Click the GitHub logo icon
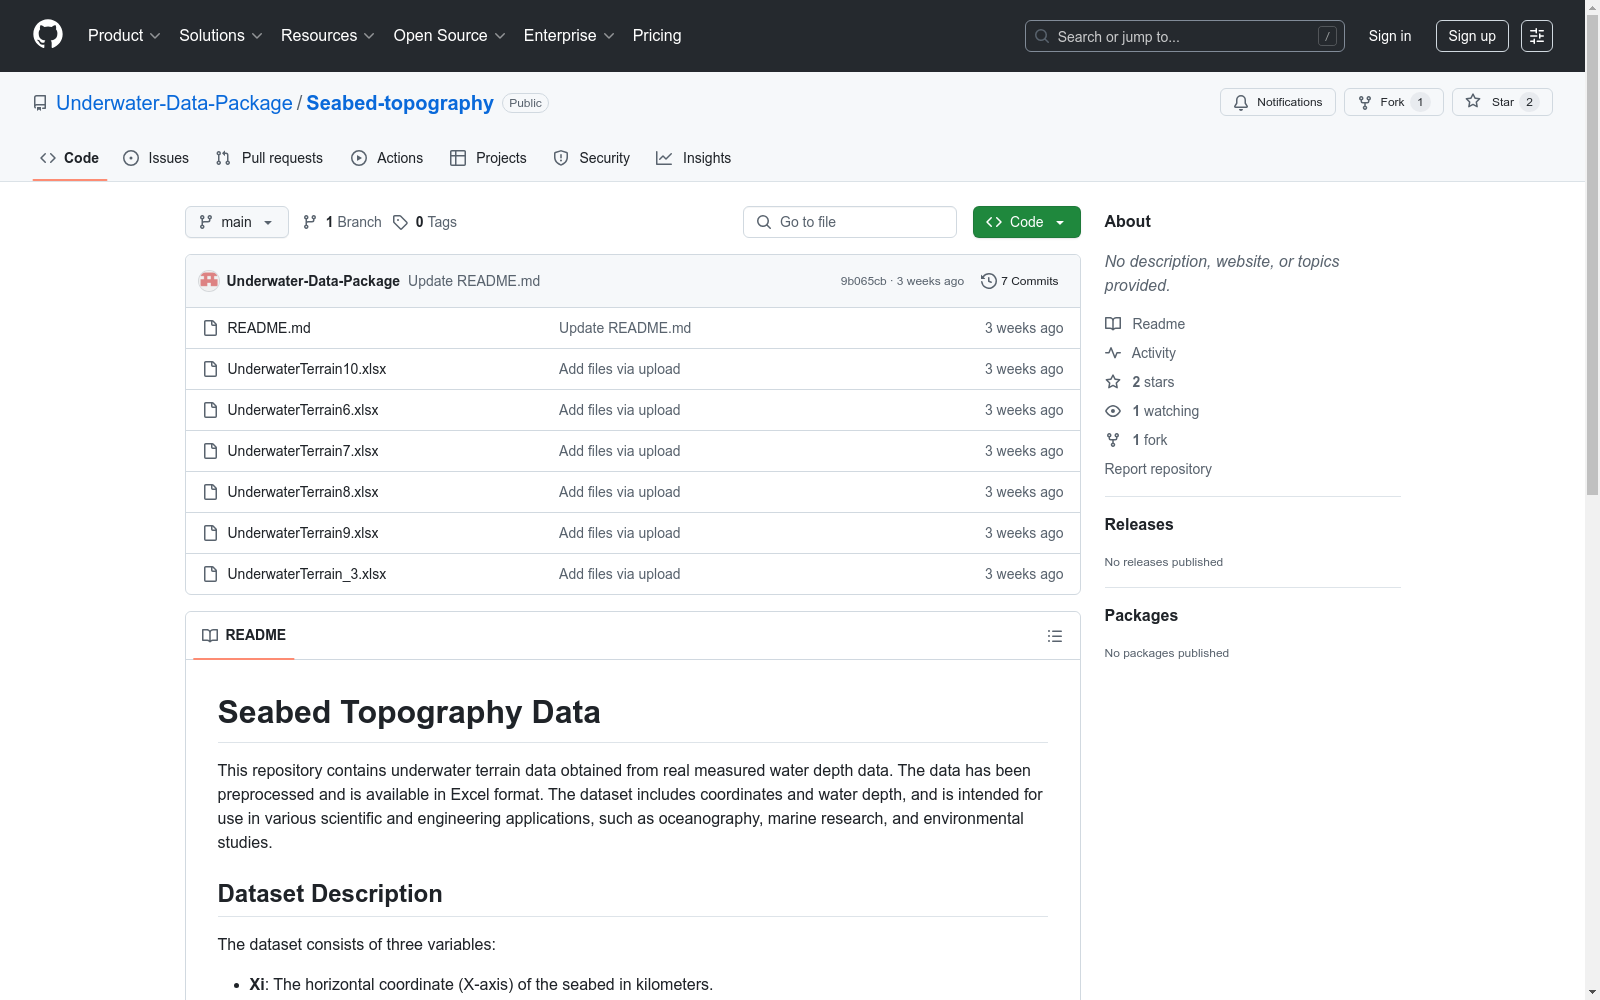Image resolution: width=1600 pixels, height=1000 pixels. tap(48, 35)
